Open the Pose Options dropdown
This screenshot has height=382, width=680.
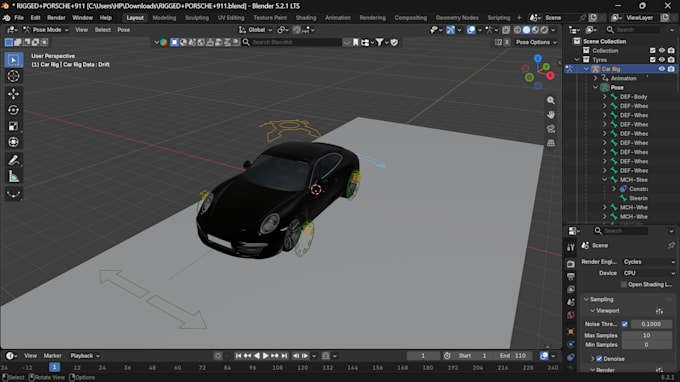coord(536,42)
